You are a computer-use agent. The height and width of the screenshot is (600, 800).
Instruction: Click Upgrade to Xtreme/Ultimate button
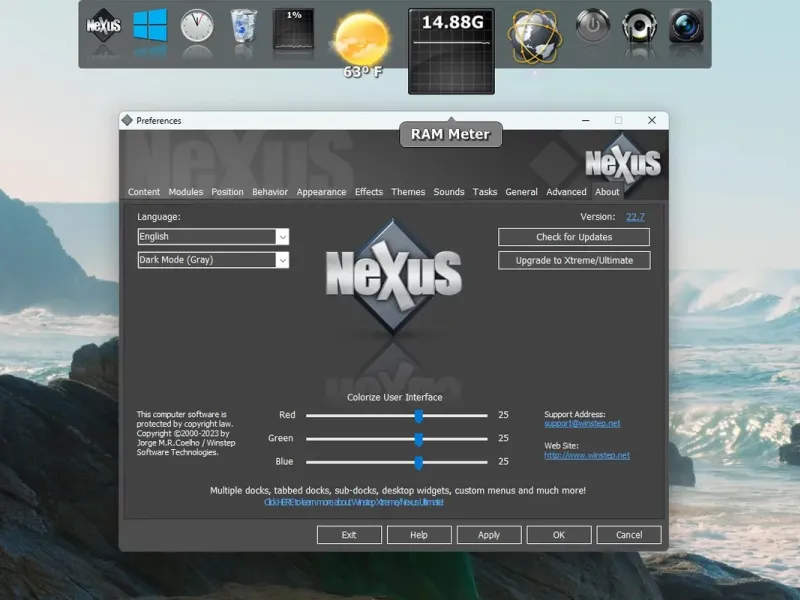pos(574,260)
